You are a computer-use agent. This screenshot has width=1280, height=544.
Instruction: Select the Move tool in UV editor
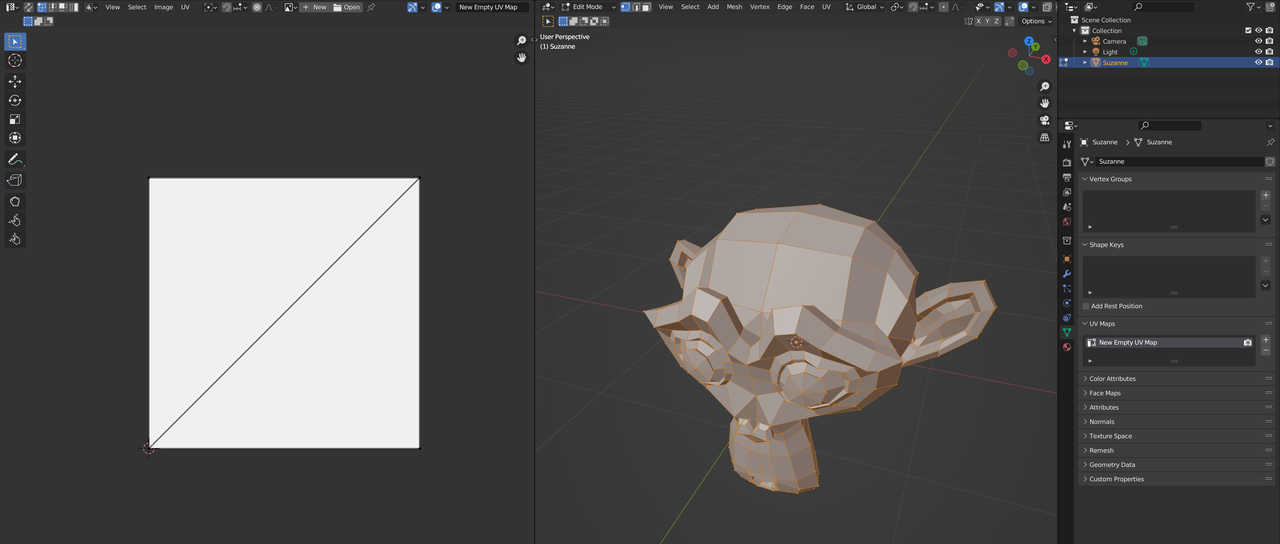pos(15,82)
